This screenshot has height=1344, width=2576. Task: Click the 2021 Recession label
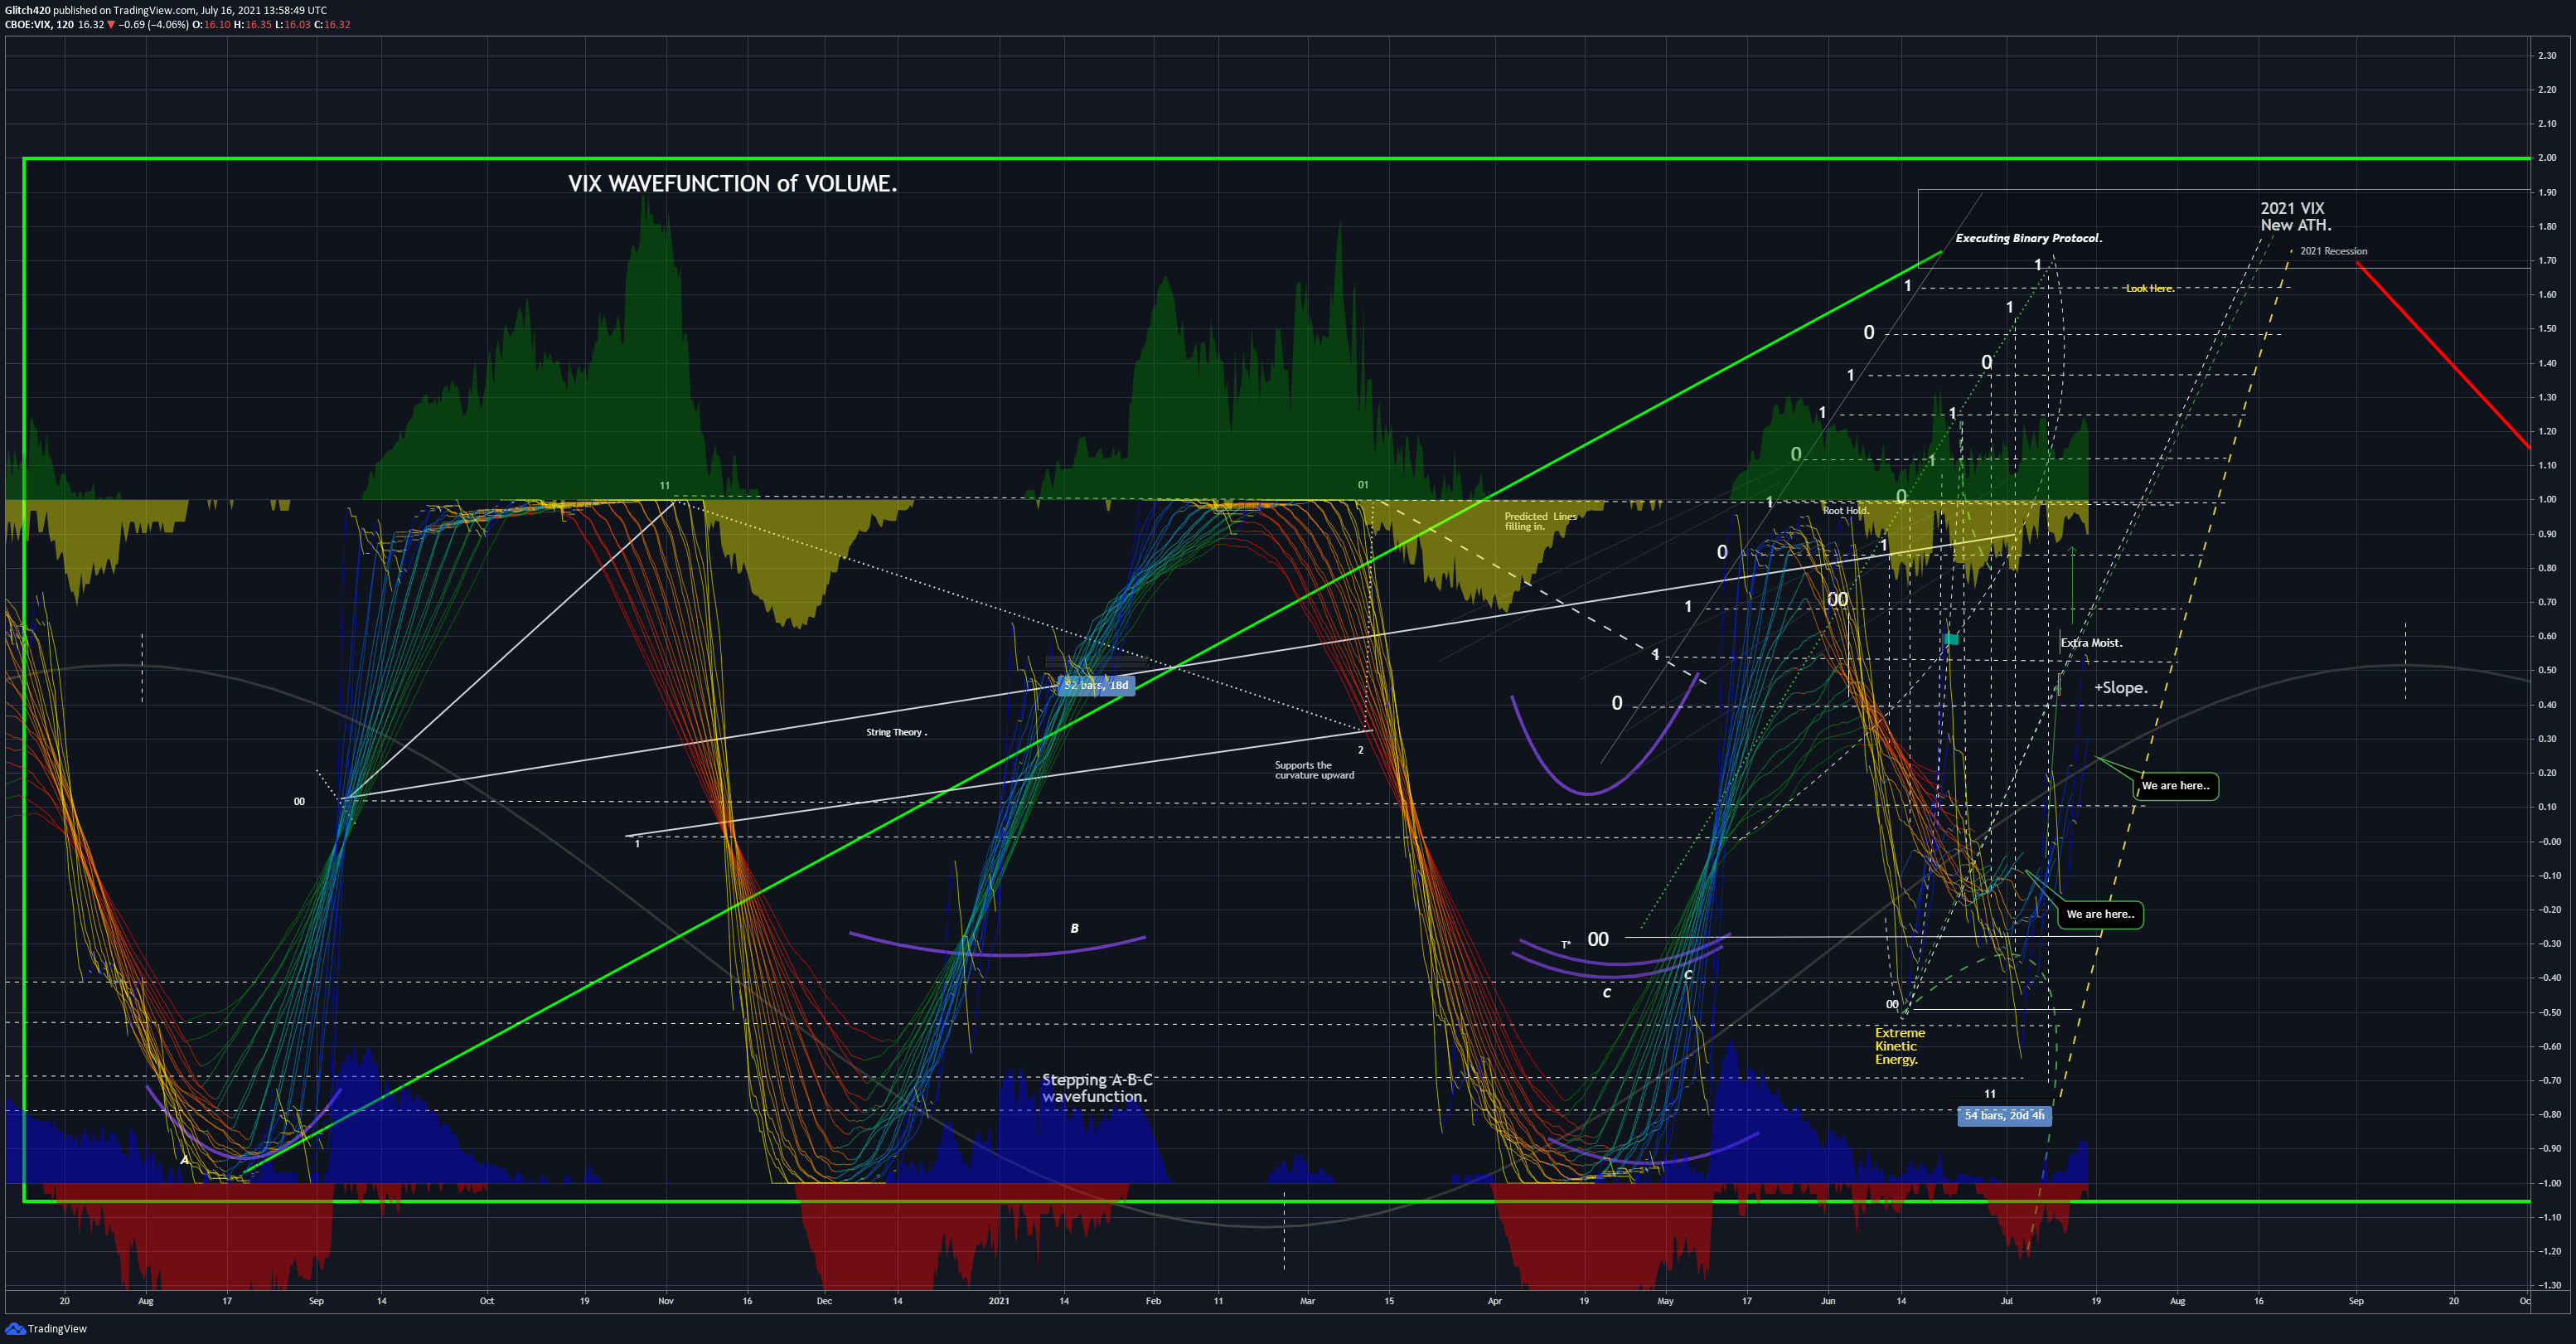coord(2333,251)
